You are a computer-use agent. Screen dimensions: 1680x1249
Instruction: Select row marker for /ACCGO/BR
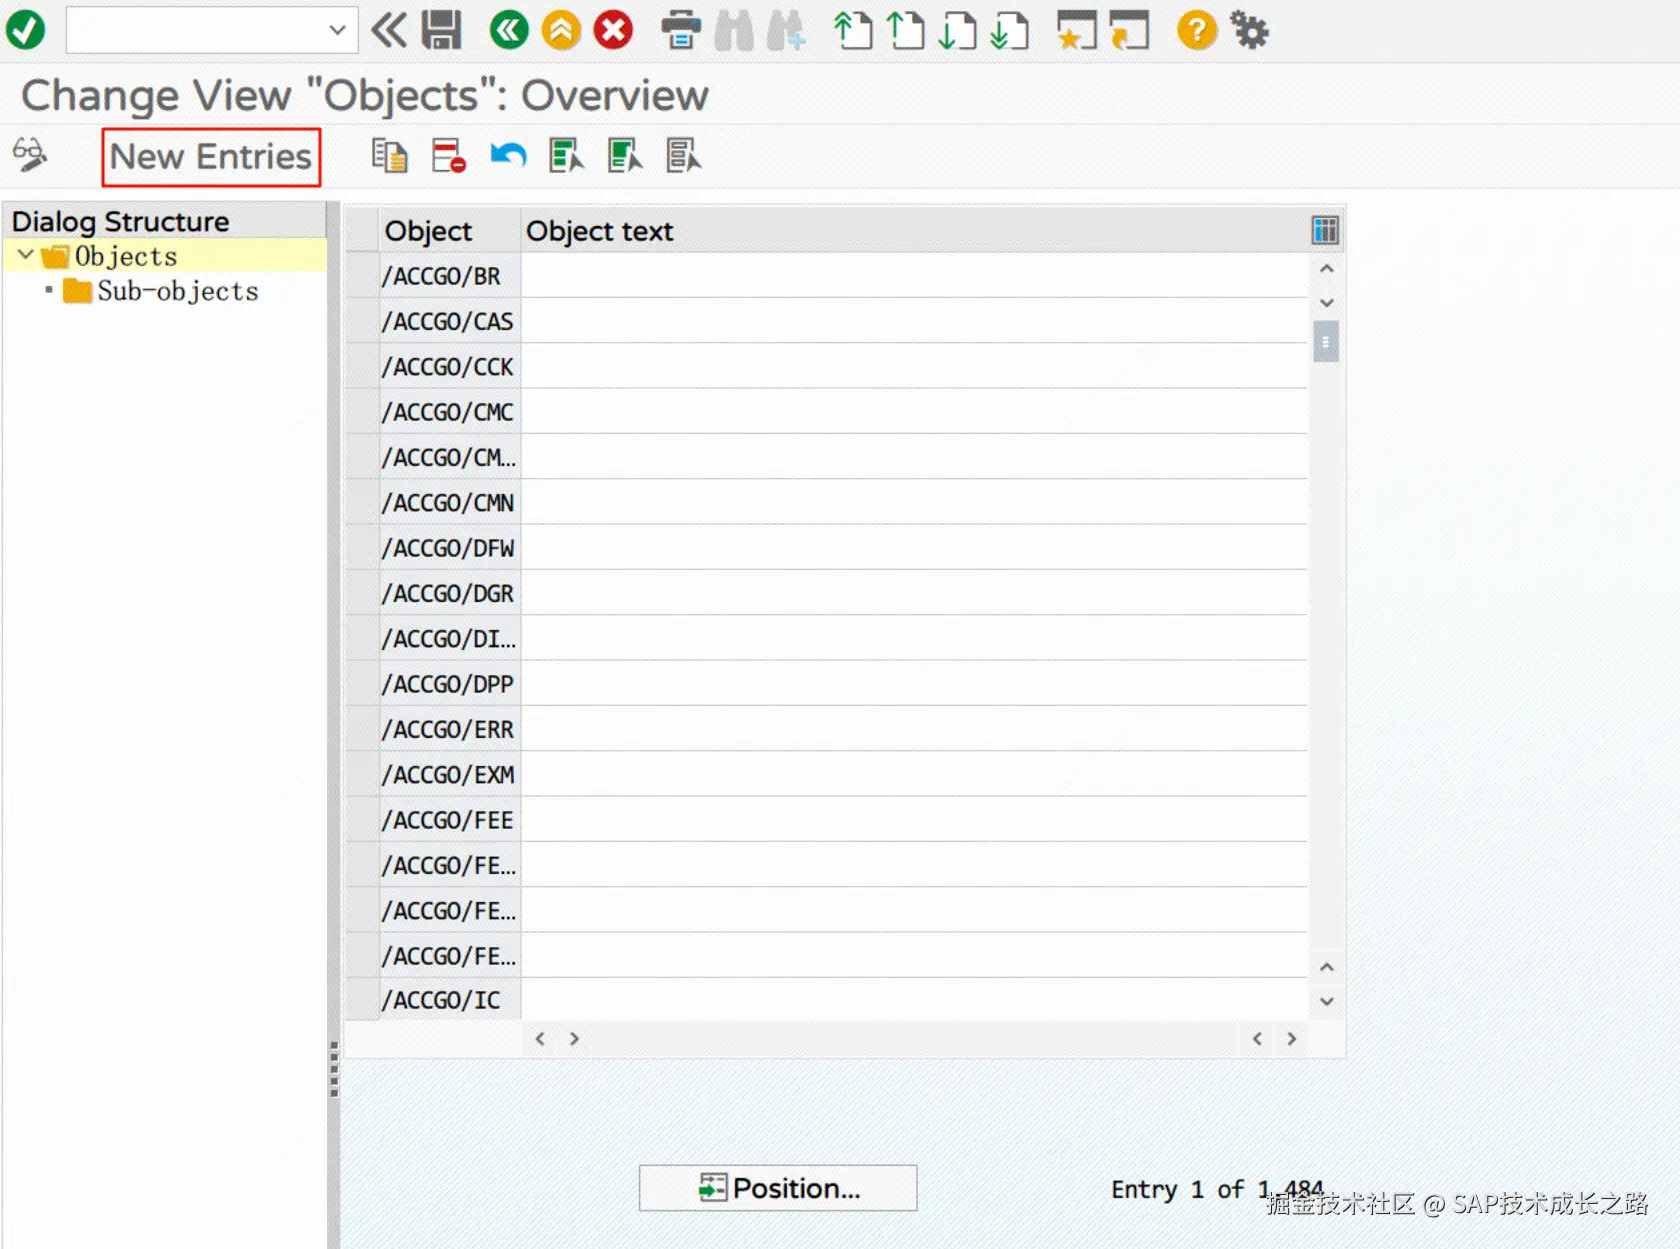tap(362, 275)
